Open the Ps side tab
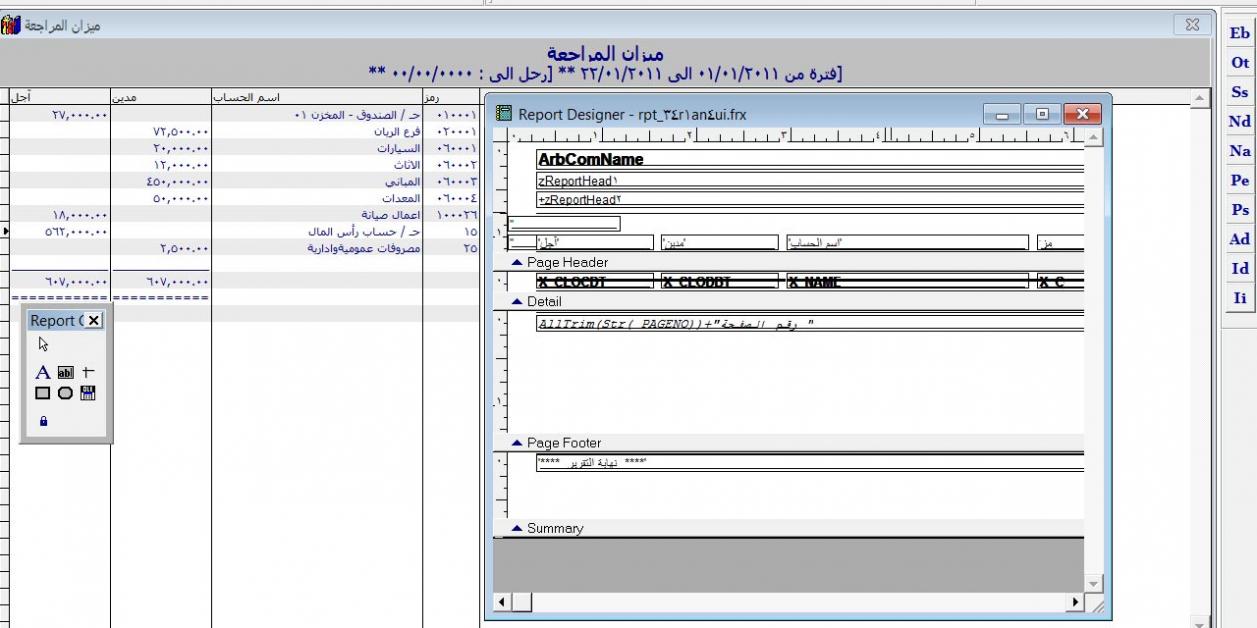The width and height of the screenshot is (1257, 628). tap(1240, 210)
